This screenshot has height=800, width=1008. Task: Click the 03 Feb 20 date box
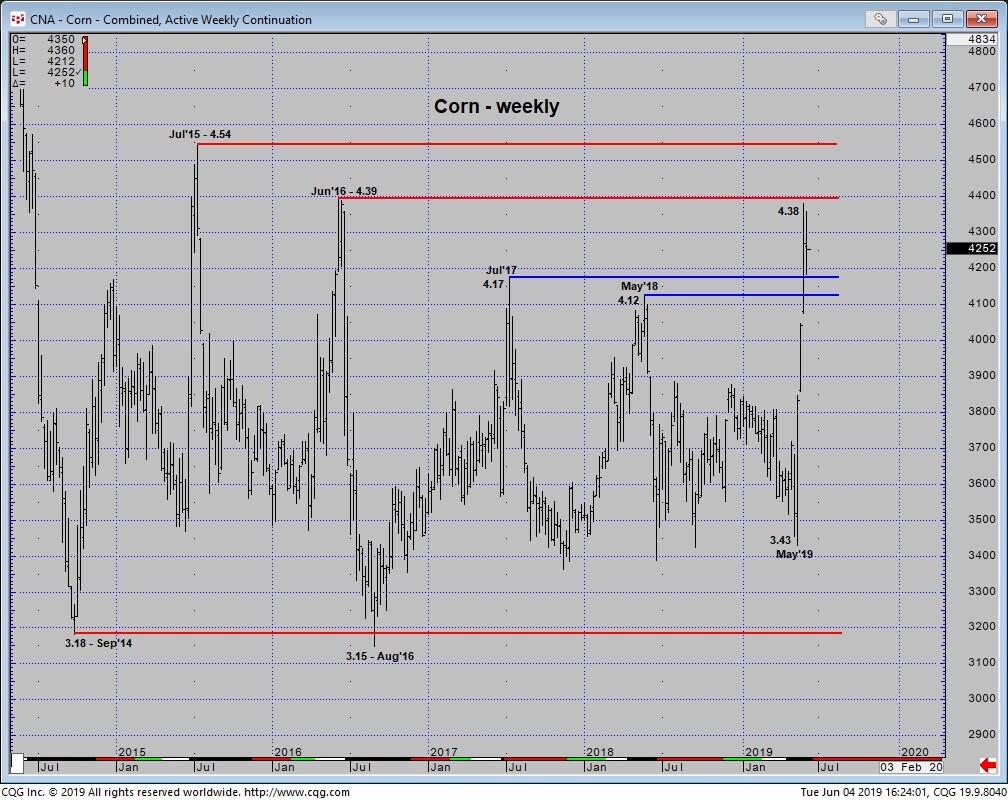coord(910,766)
